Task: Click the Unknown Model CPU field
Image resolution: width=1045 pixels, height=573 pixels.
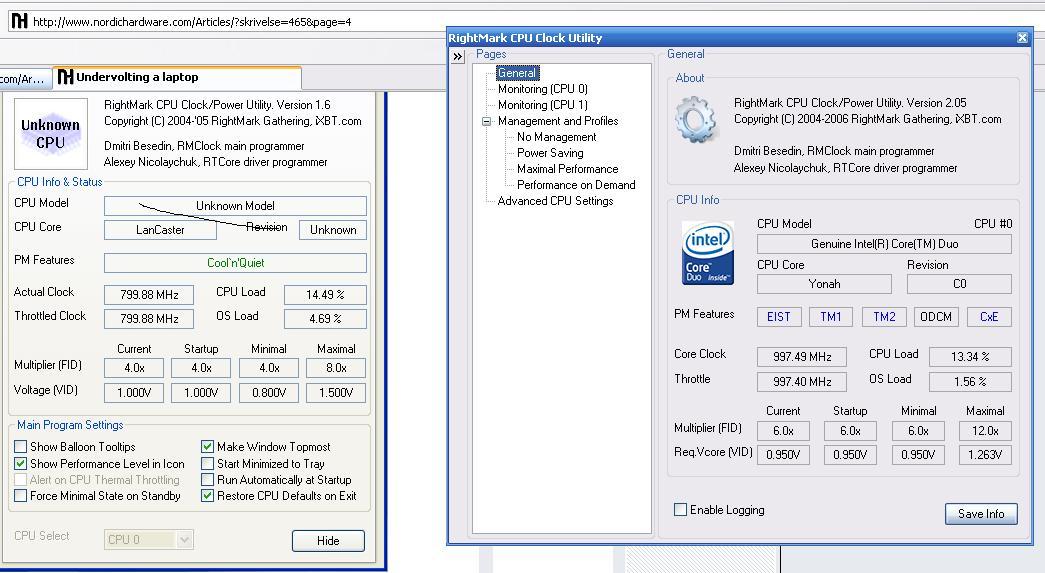Action: (x=235, y=206)
